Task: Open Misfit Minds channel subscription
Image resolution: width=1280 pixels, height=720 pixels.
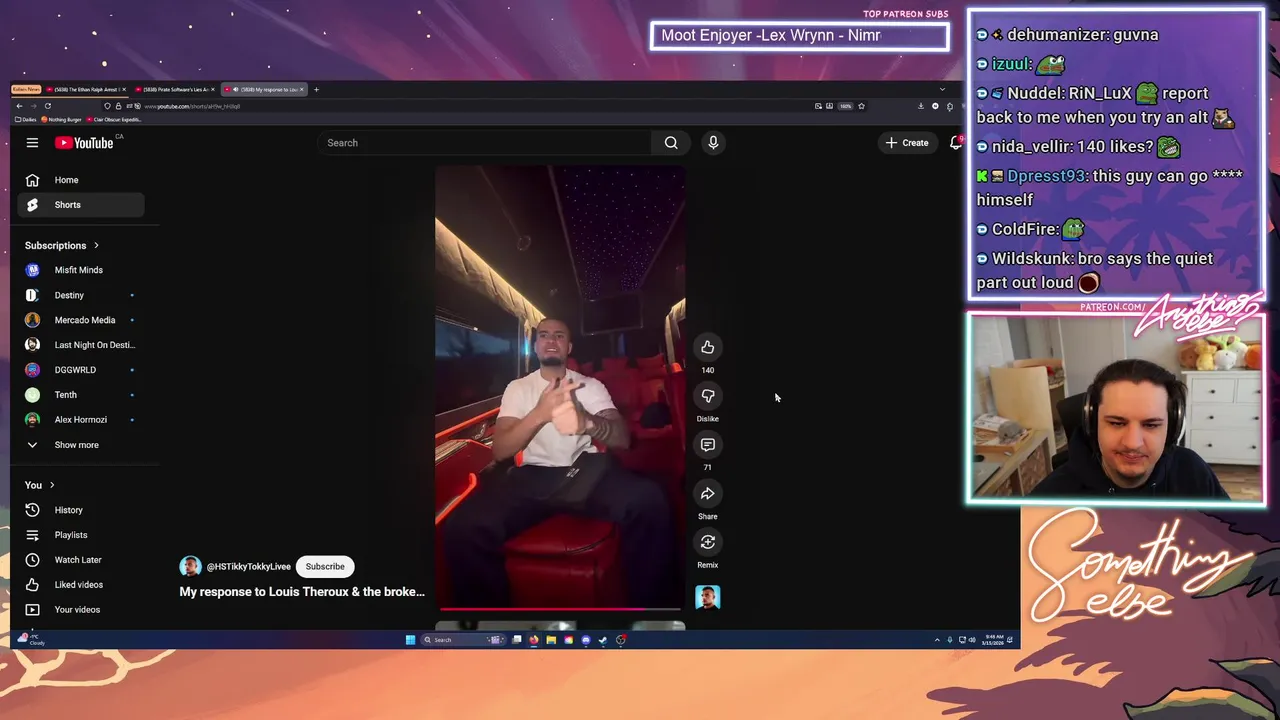Action: pyautogui.click(x=80, y=270)
